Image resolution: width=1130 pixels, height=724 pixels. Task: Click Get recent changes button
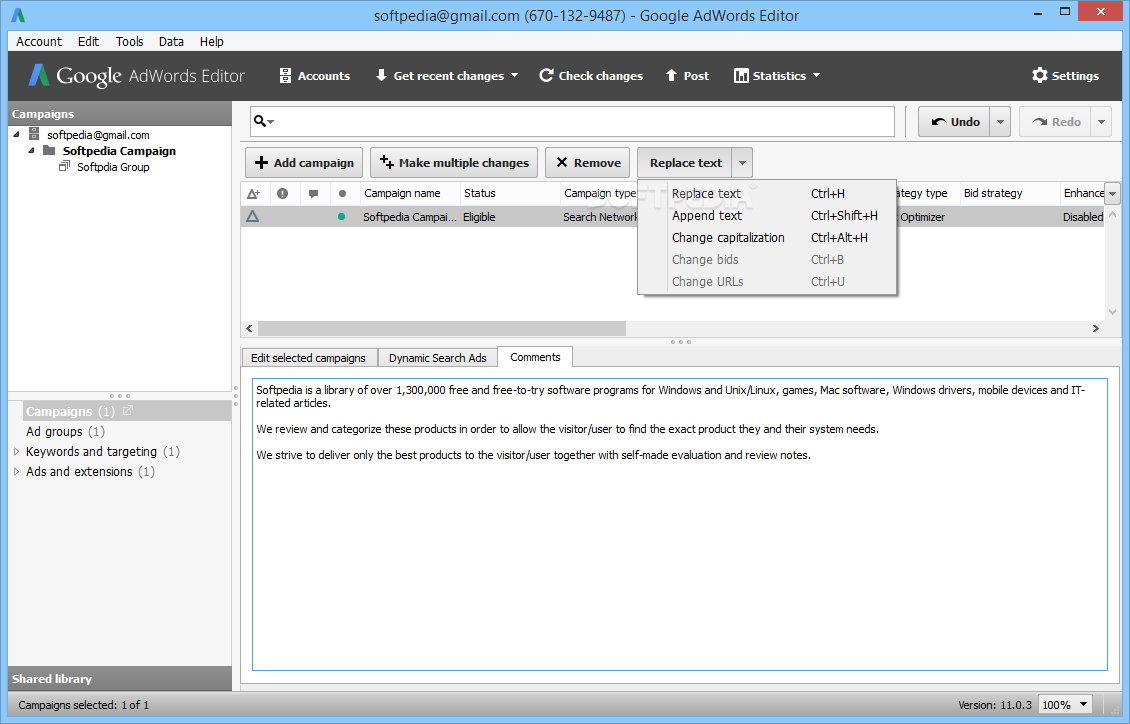(x=439, y=76)
